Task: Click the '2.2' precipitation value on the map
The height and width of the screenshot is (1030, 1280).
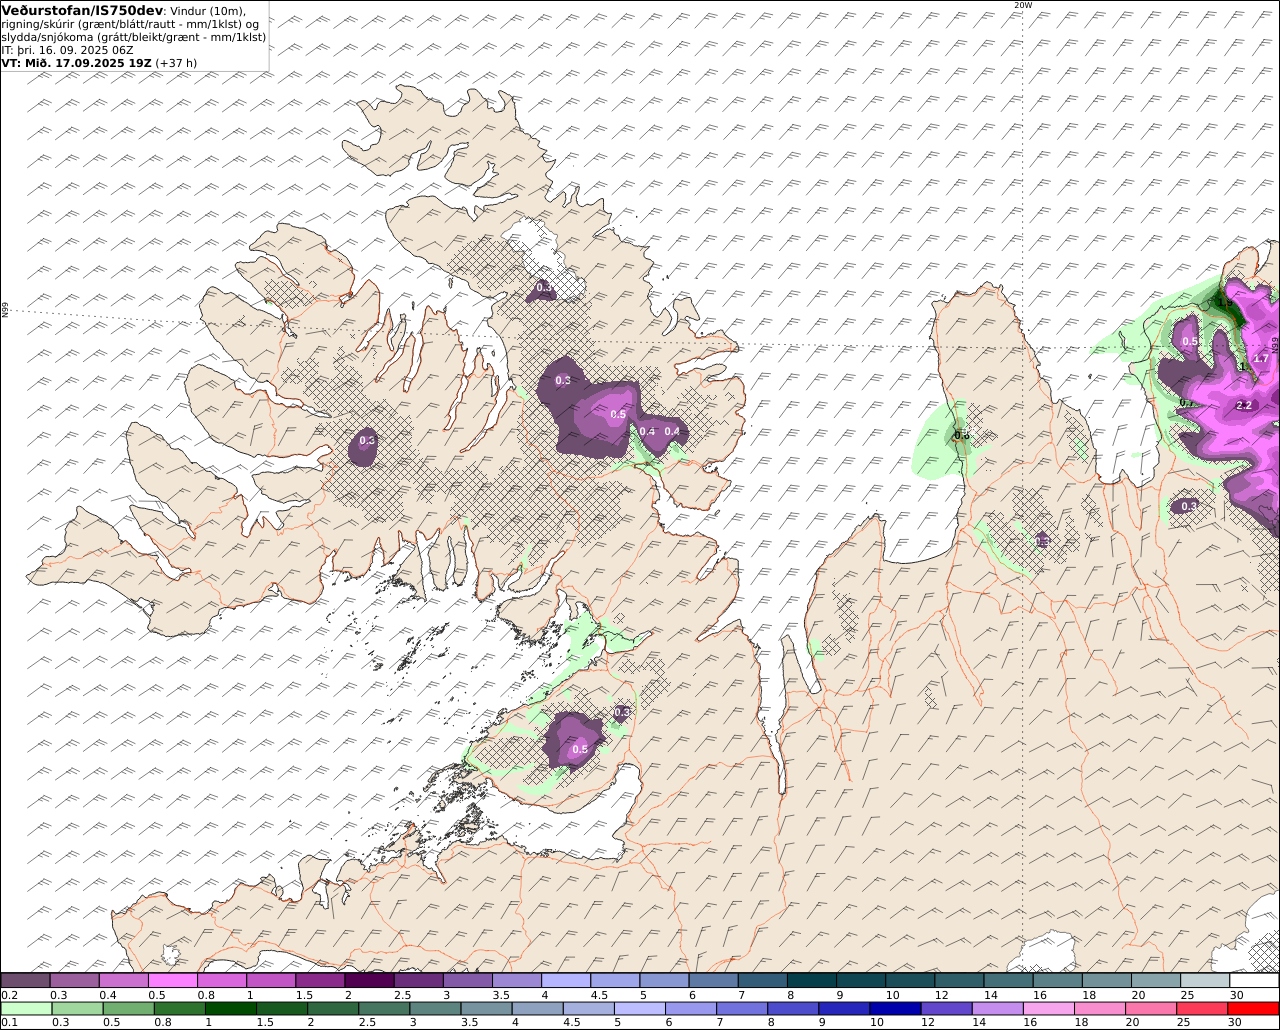Action: 1244,405
